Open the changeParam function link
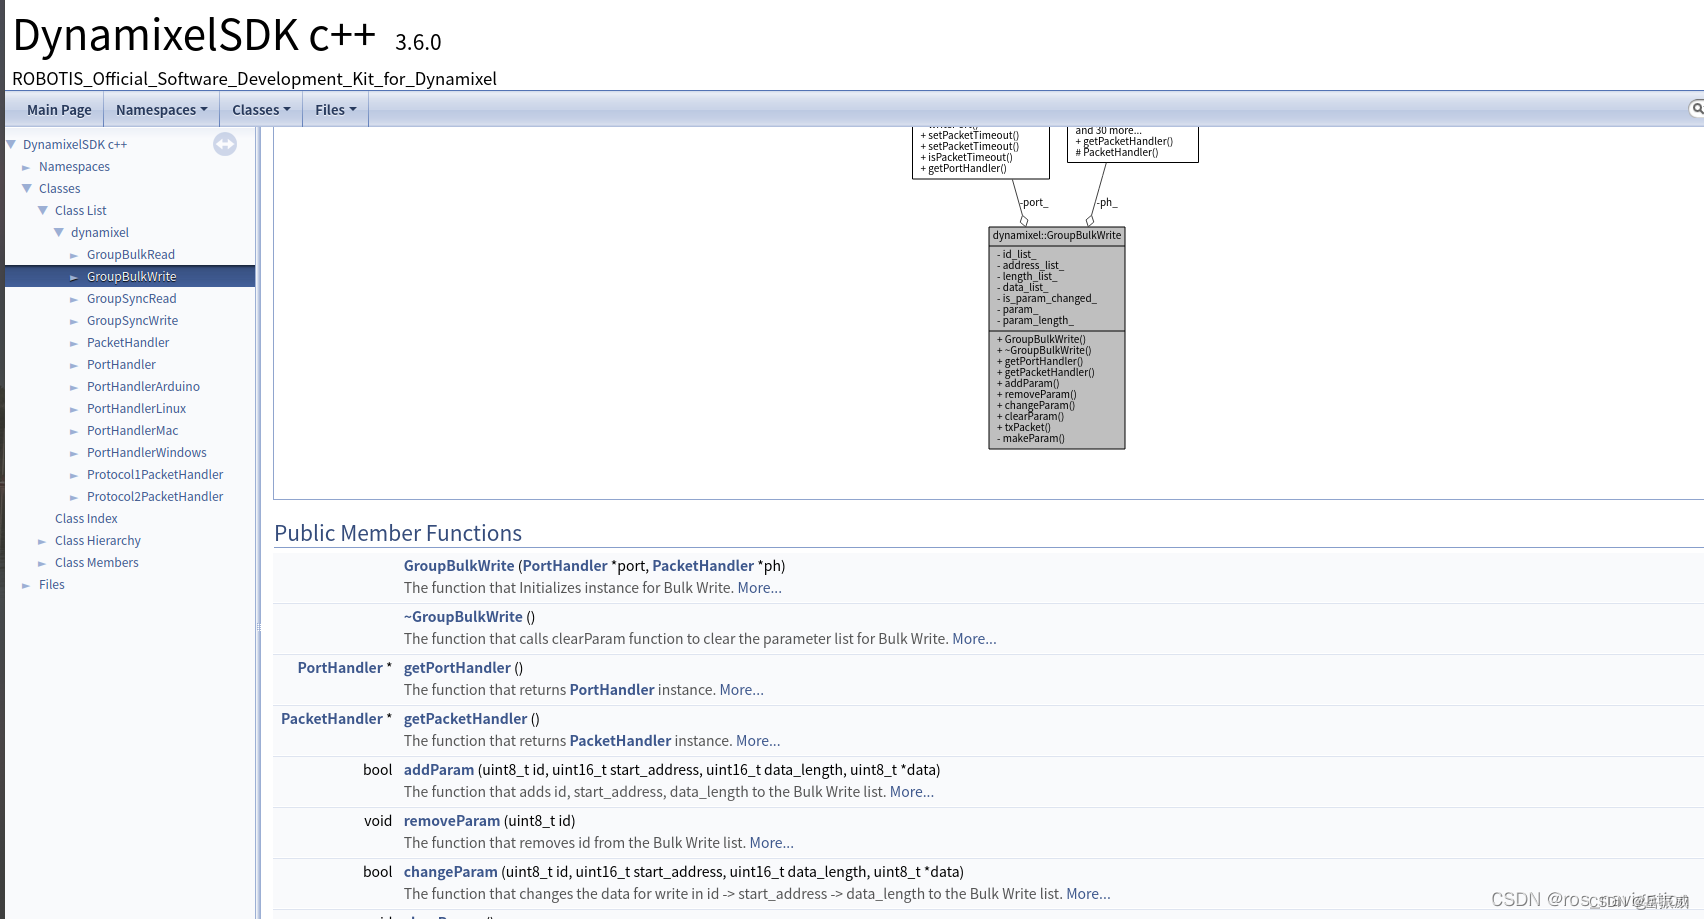This screenshot has height=919, width=1704. pos(451,872)
